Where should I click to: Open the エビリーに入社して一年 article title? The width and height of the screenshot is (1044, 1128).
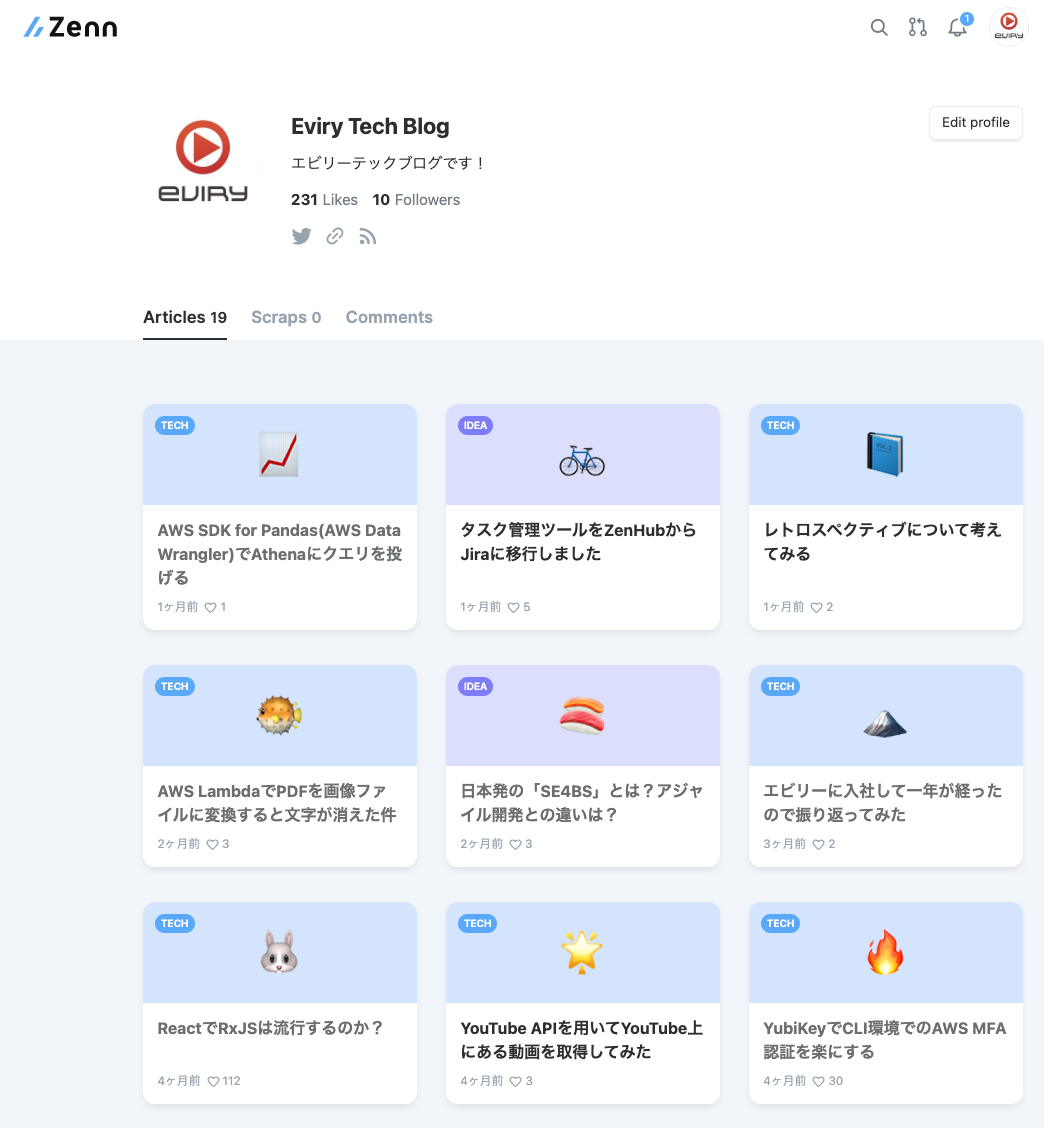pos(882,803)
